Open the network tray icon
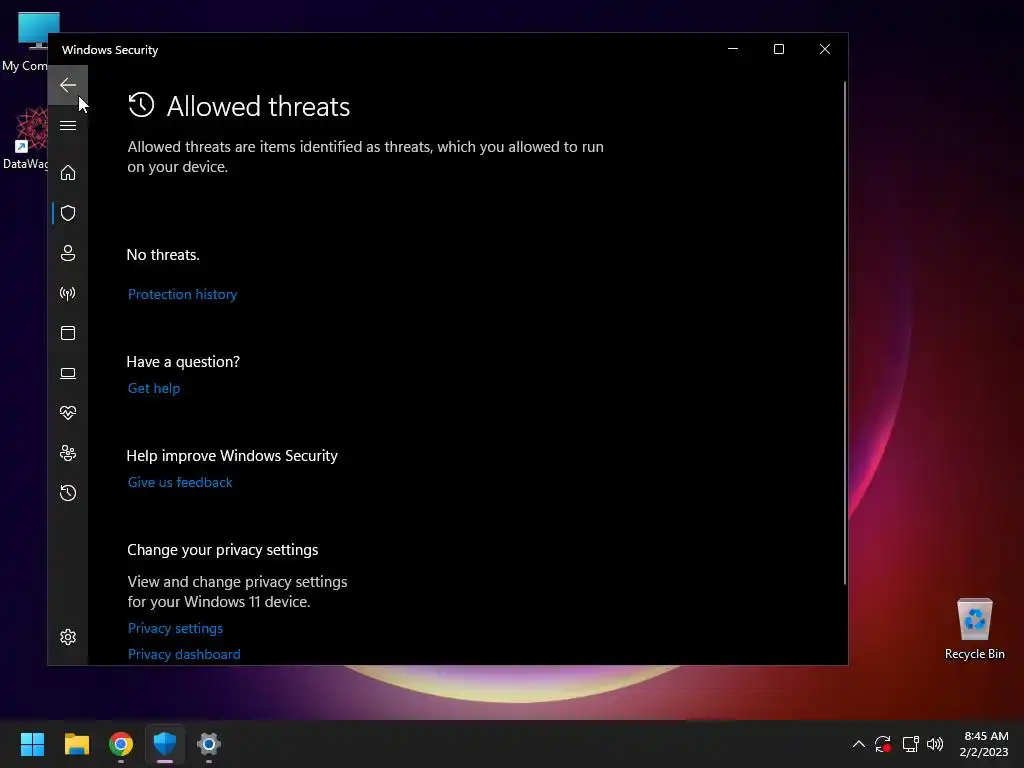This screenshot has height=768, width=1024. point(910,744)
